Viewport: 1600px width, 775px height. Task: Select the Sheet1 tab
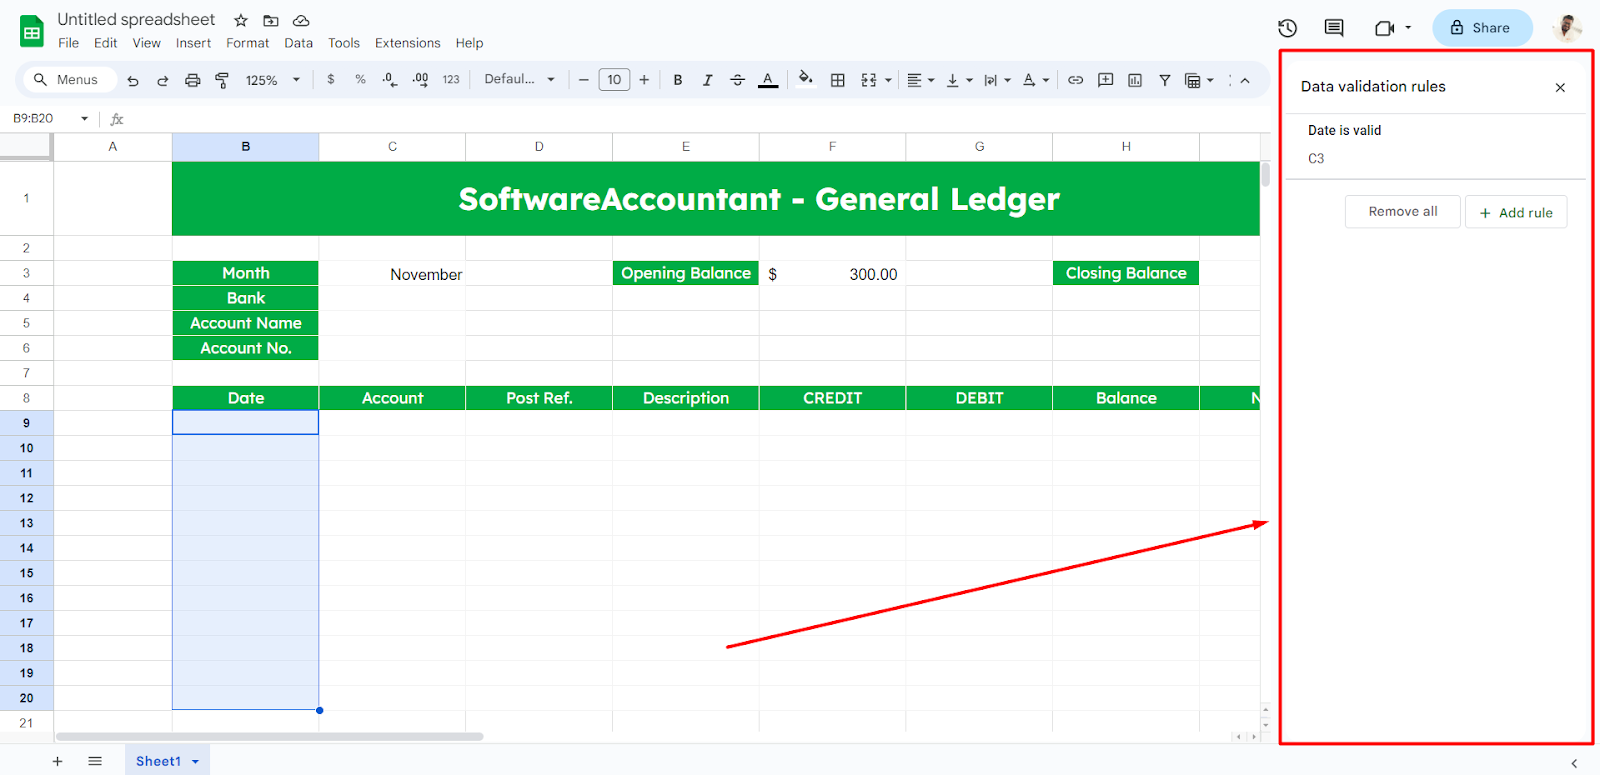click(x=159, y=761)
